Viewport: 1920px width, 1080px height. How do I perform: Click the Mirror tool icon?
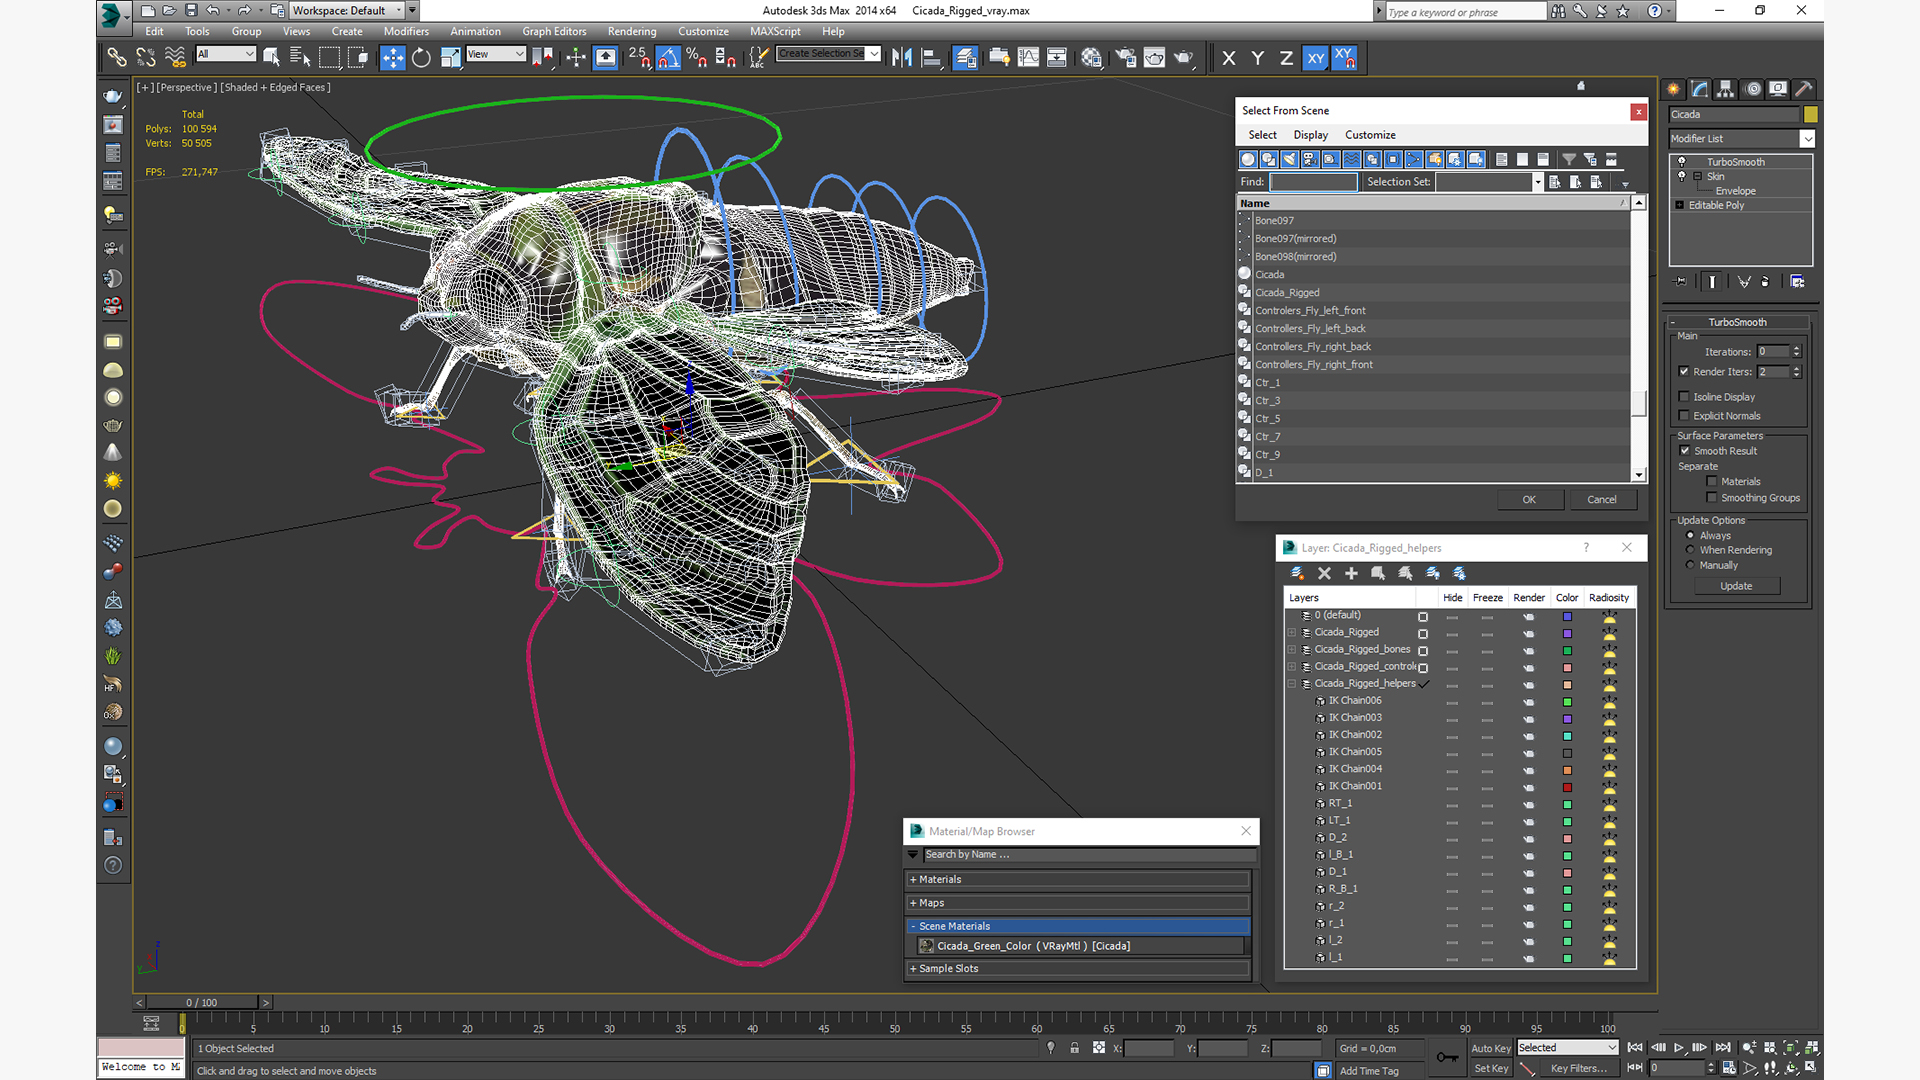(x=902, y=58)
